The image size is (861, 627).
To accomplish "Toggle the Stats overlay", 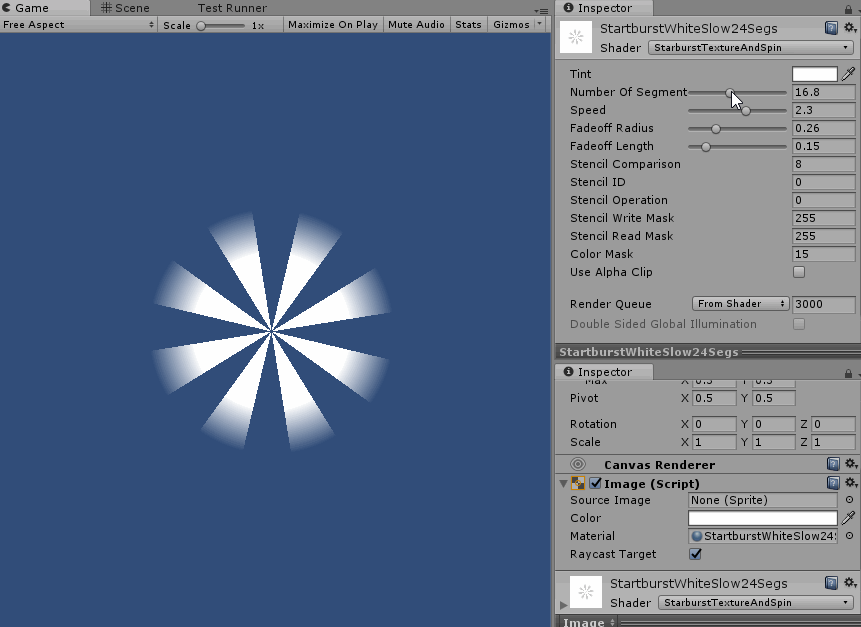I will click(x=468, y=25).
